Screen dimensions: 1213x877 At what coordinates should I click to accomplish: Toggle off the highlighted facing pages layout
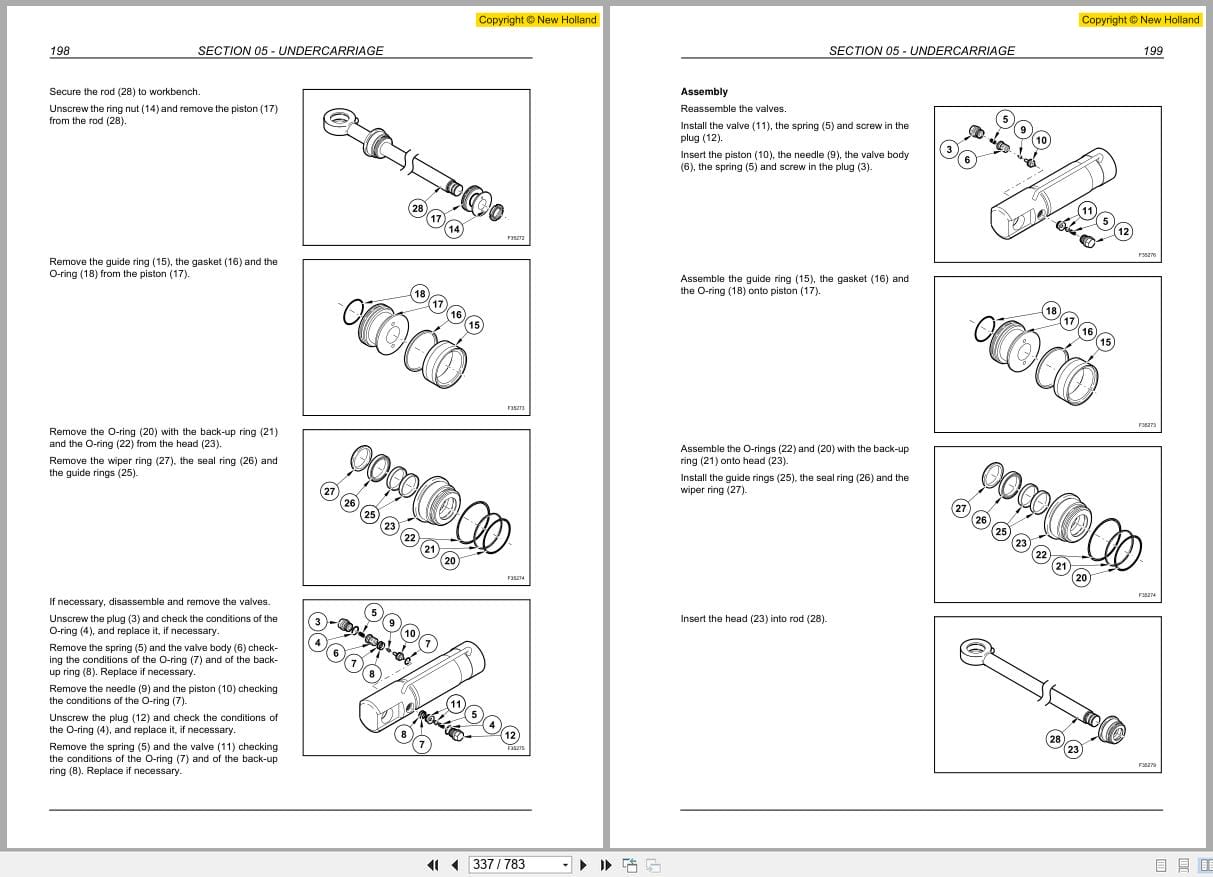pyautogui.click(x=1205, y=865)
